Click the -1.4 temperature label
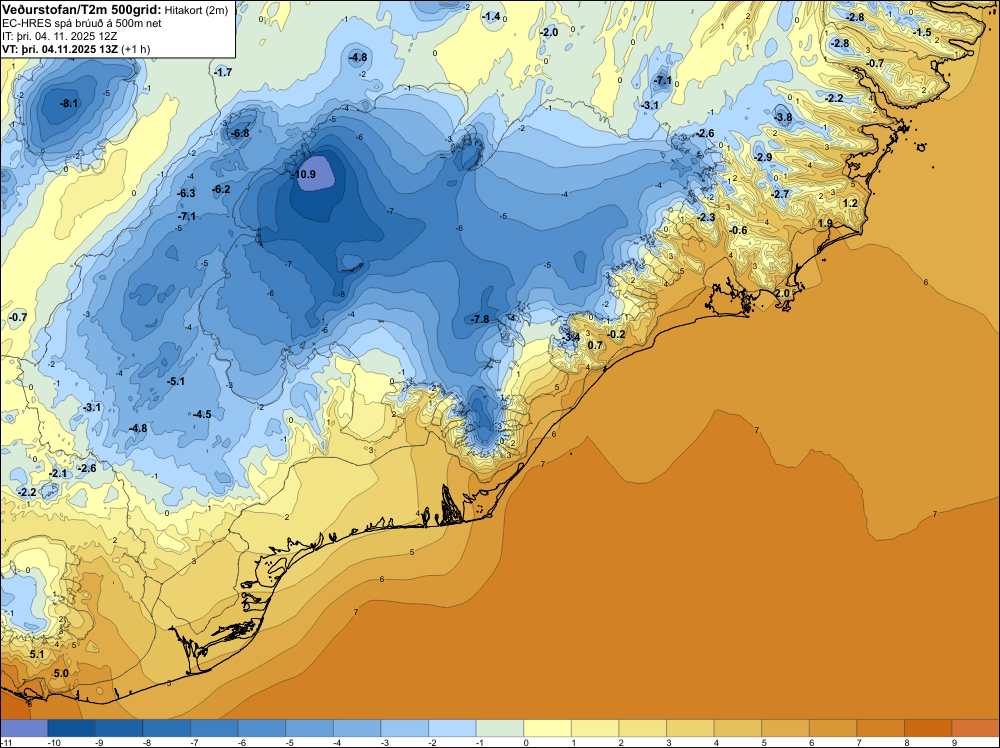1000x748 pixels. [491, 17]
